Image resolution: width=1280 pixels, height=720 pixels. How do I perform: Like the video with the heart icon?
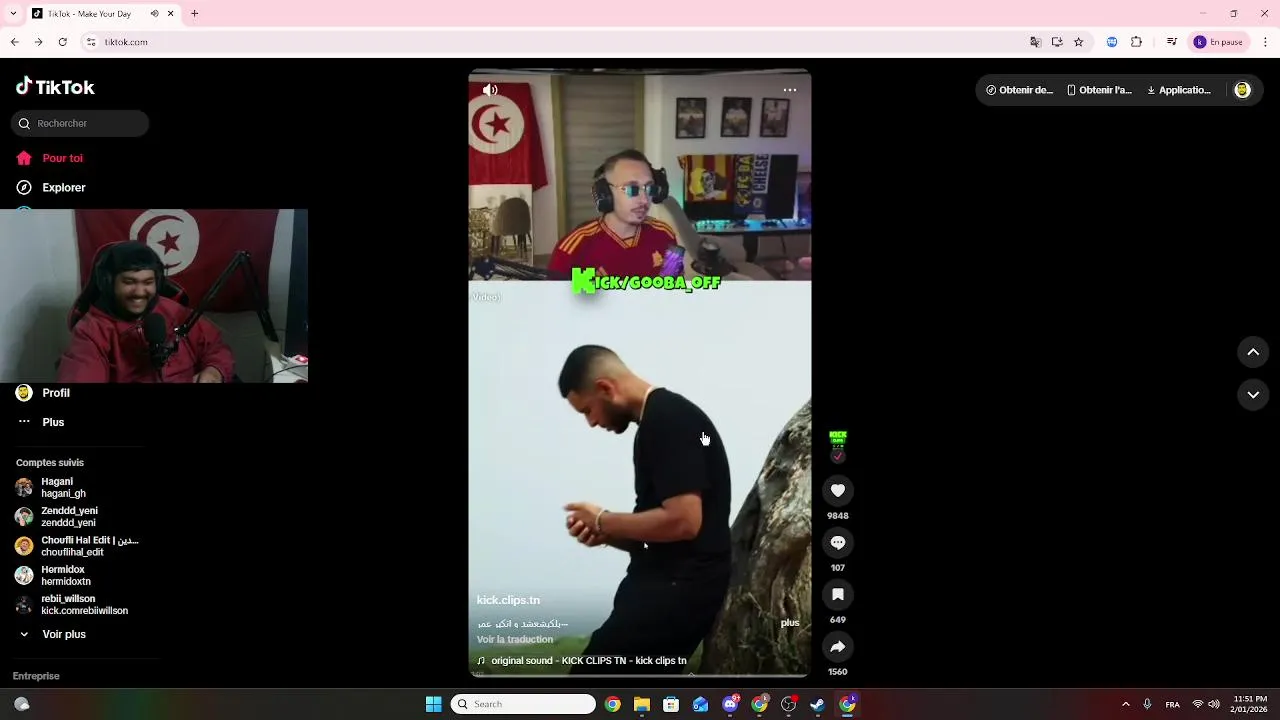pos(838,490)
